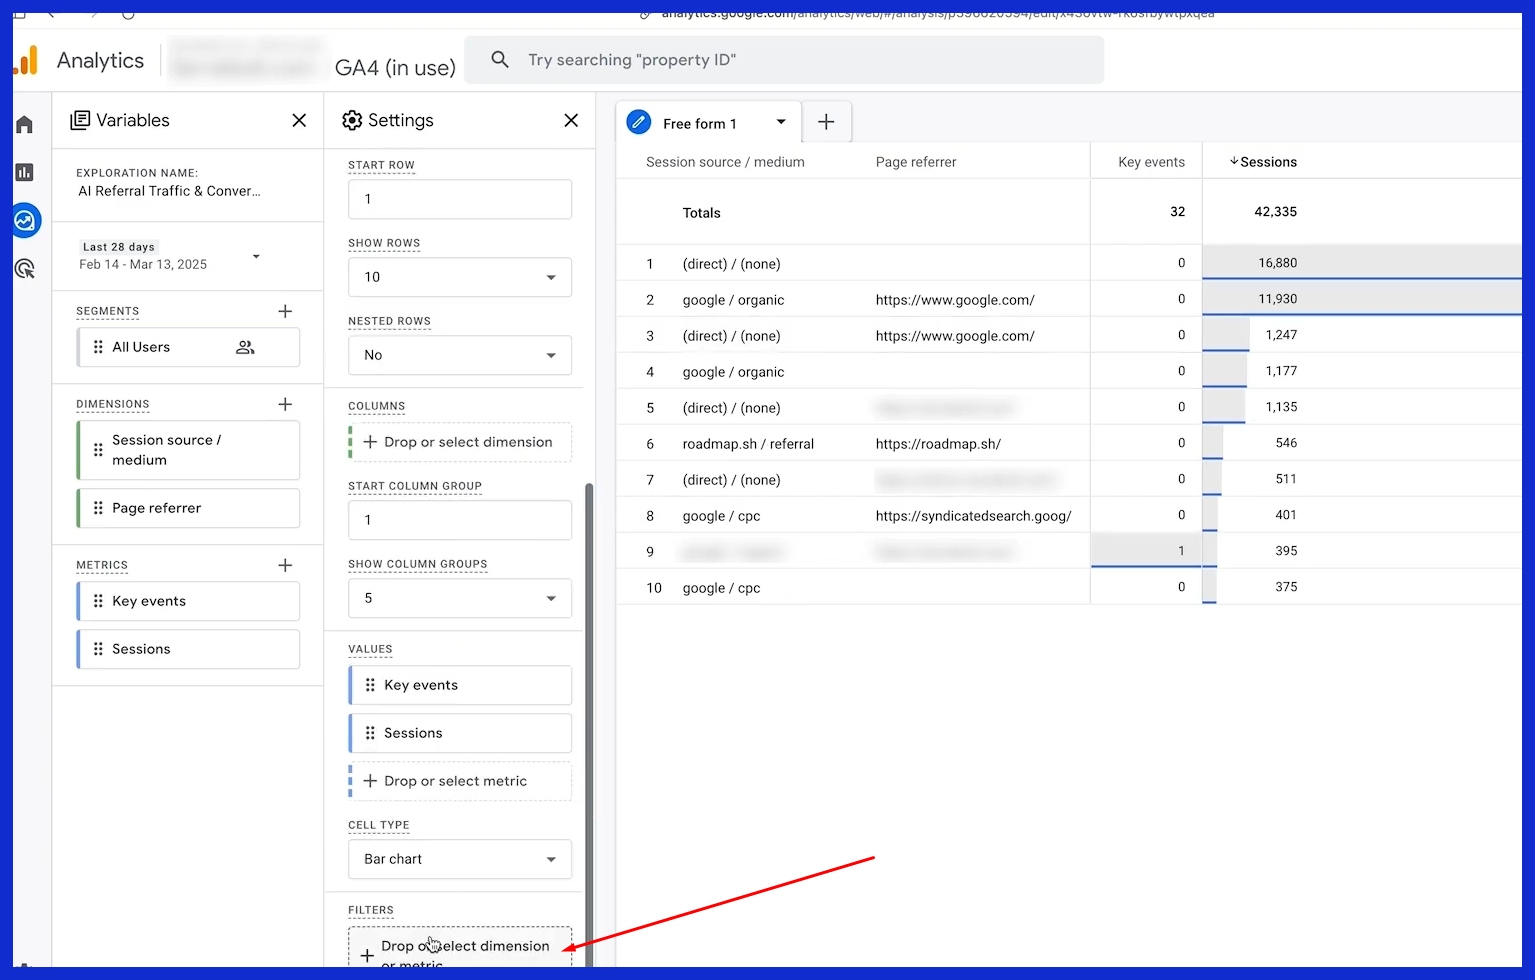Click the Totals row label
Screen dimensions: 1535x980
pyautogui.click(x=701, y=213)
